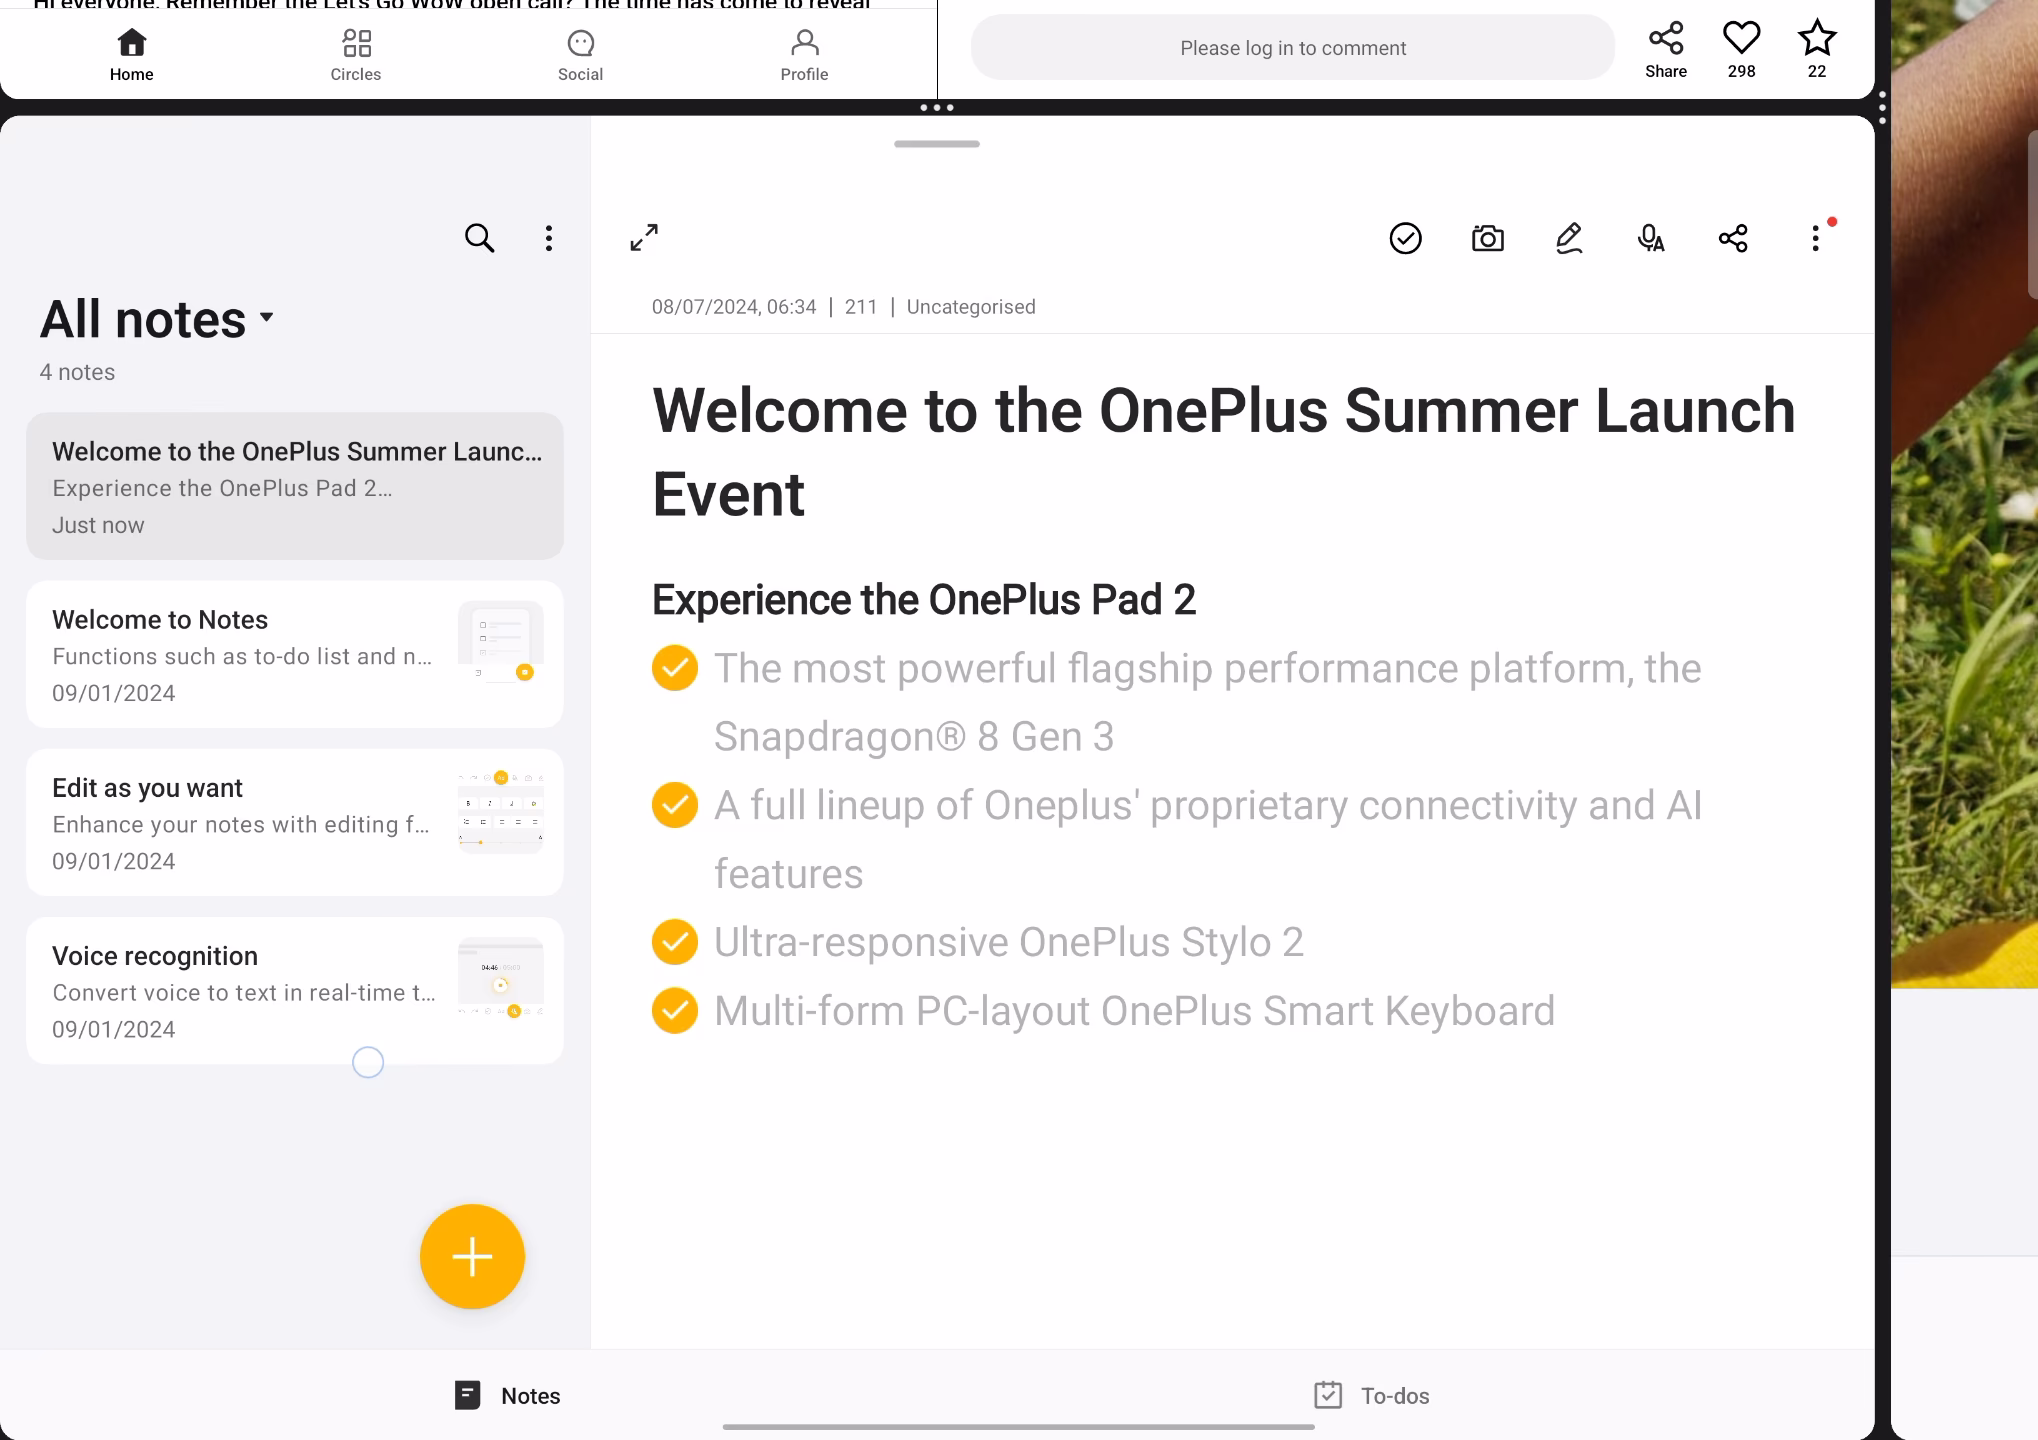Image resolution: width=2038 pixels, height=1440 pixels.
Task: Open the All notes folder dropdown
Action: 156,320
